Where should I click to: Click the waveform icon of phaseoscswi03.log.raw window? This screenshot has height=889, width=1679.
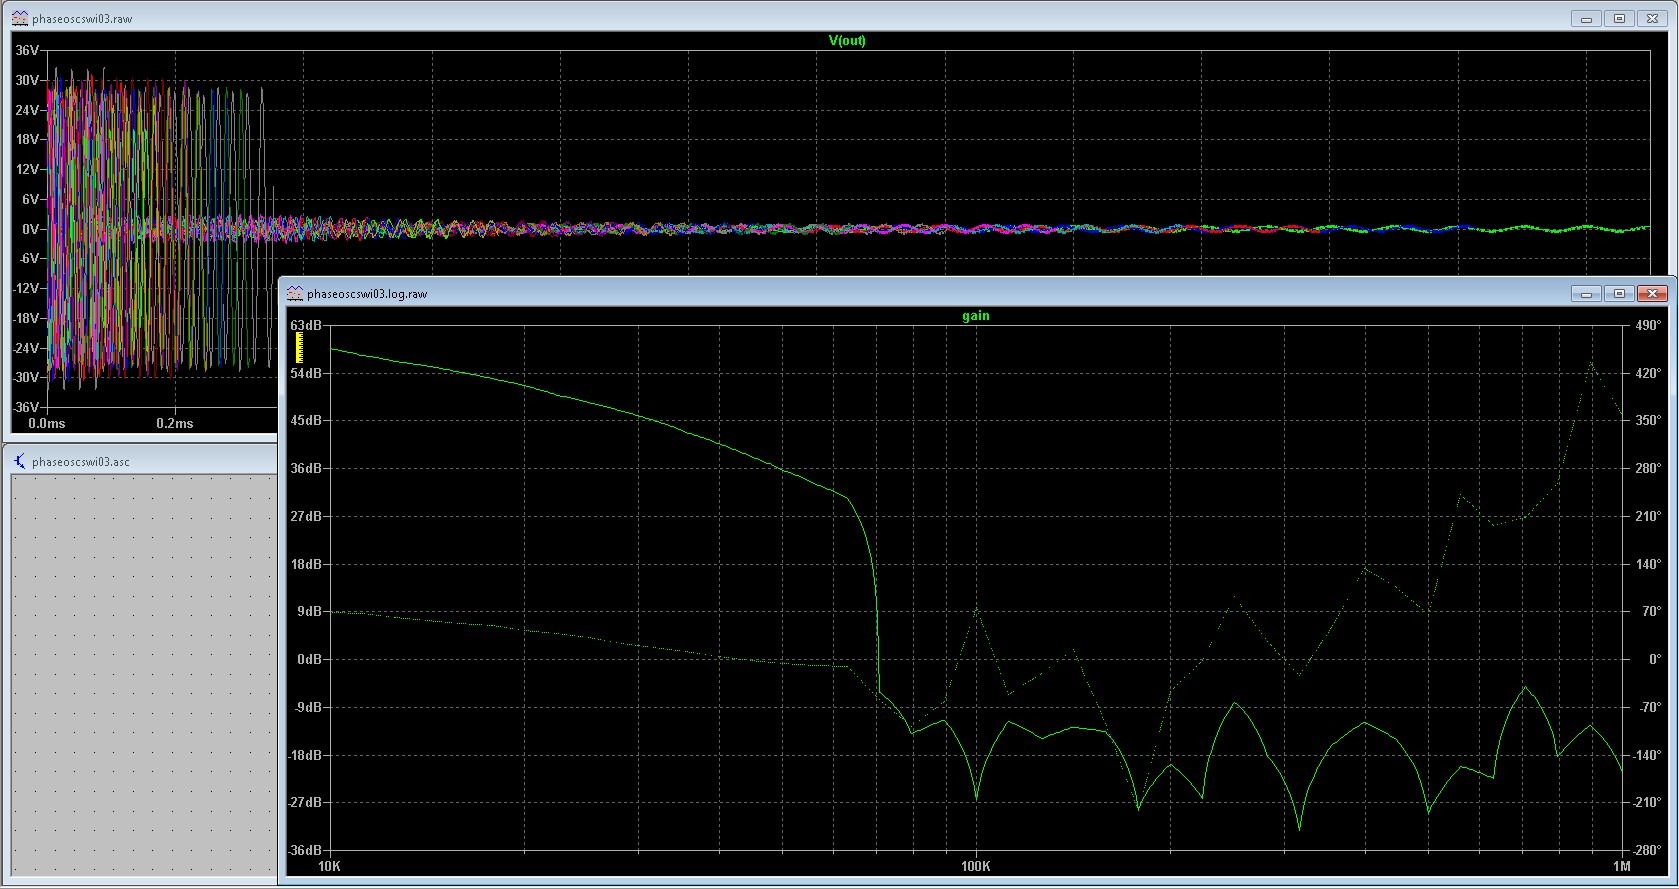(x=295, y=293)
